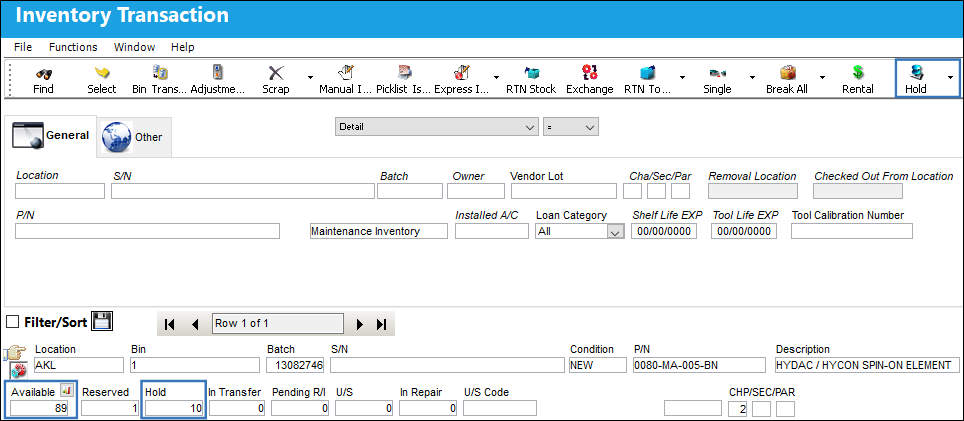Click the Batch filter field
This screenshot has height=421, width=964.
409,191
